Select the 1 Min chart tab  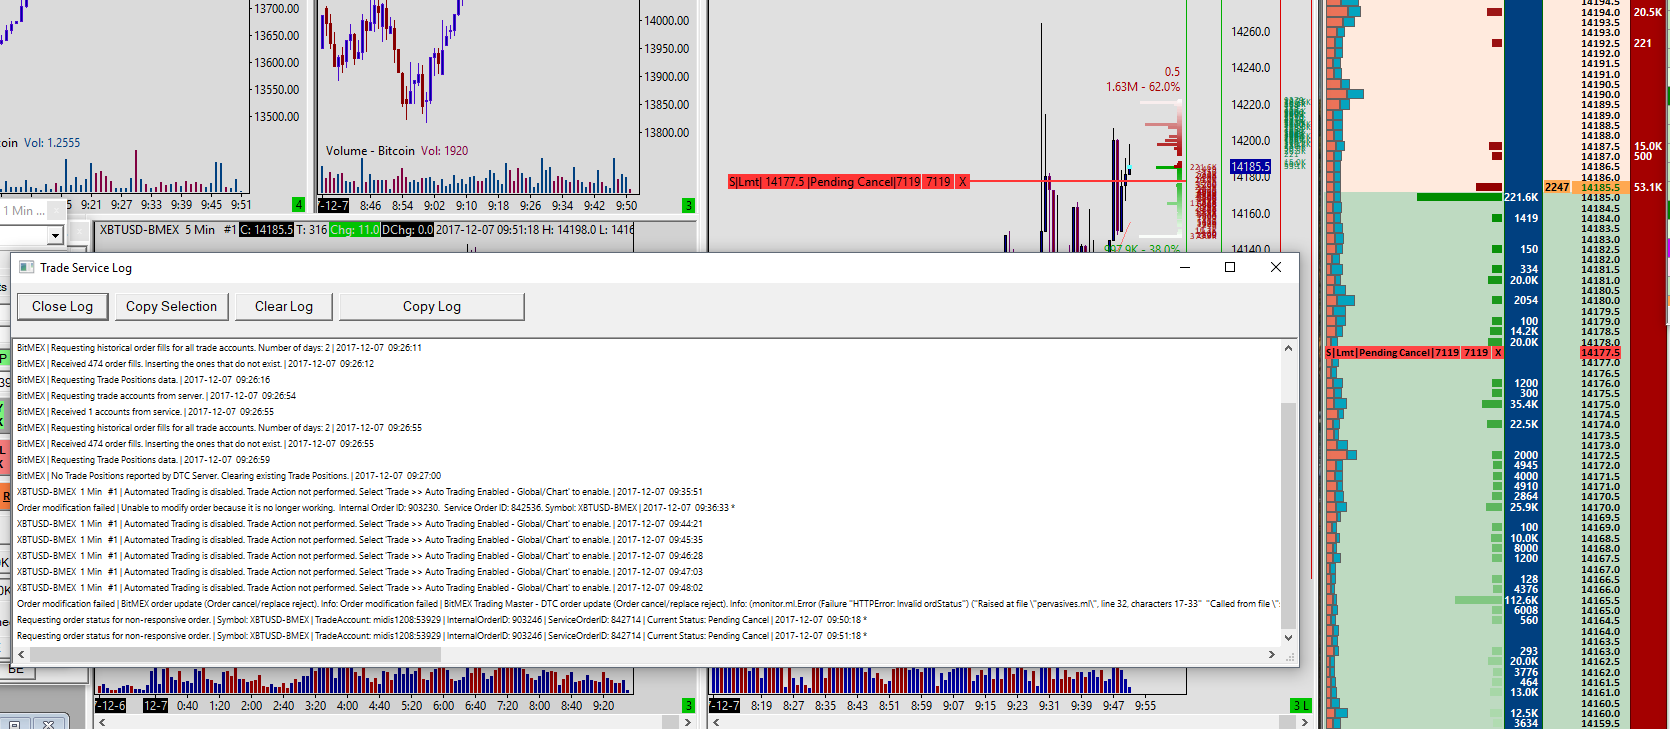(23, 211)
